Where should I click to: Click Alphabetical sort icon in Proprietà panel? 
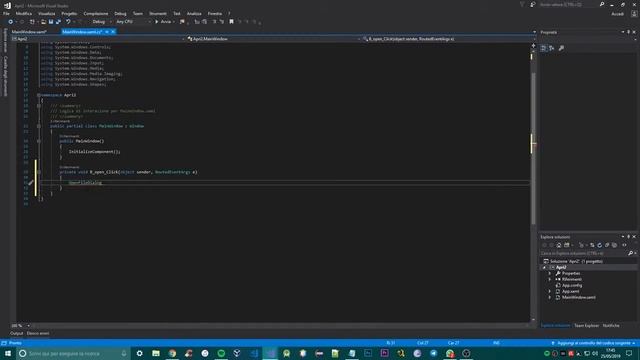[x=551, y=48]
